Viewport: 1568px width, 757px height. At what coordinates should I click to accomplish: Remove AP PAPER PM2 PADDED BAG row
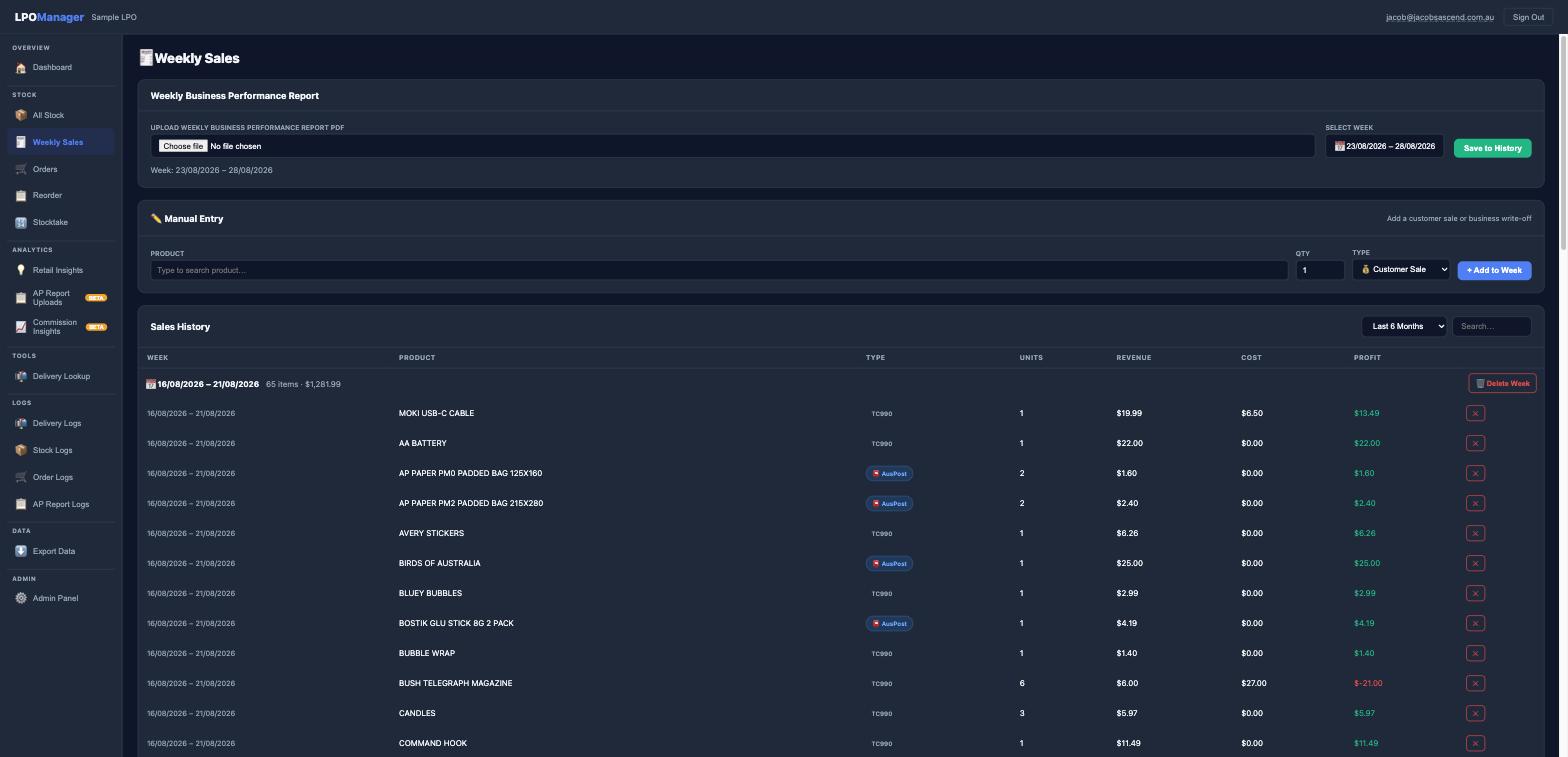(x=1475, y=503)
